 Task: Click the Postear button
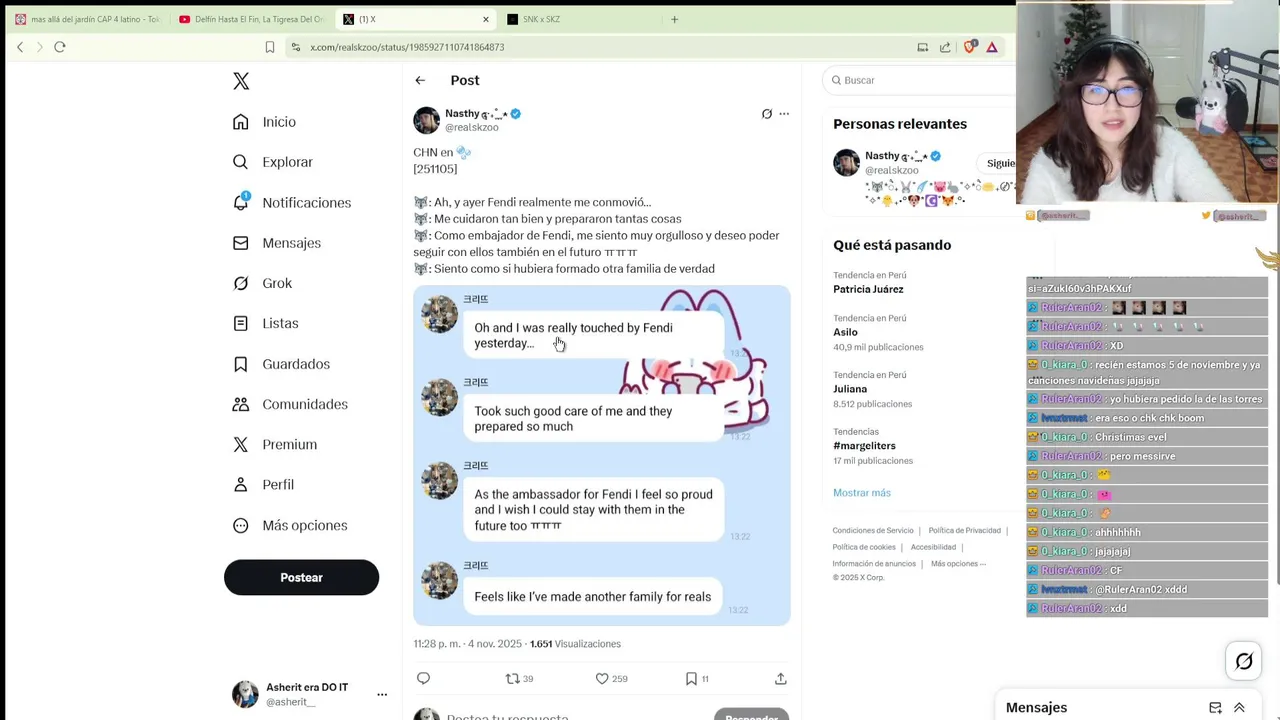tap(301, 577)
